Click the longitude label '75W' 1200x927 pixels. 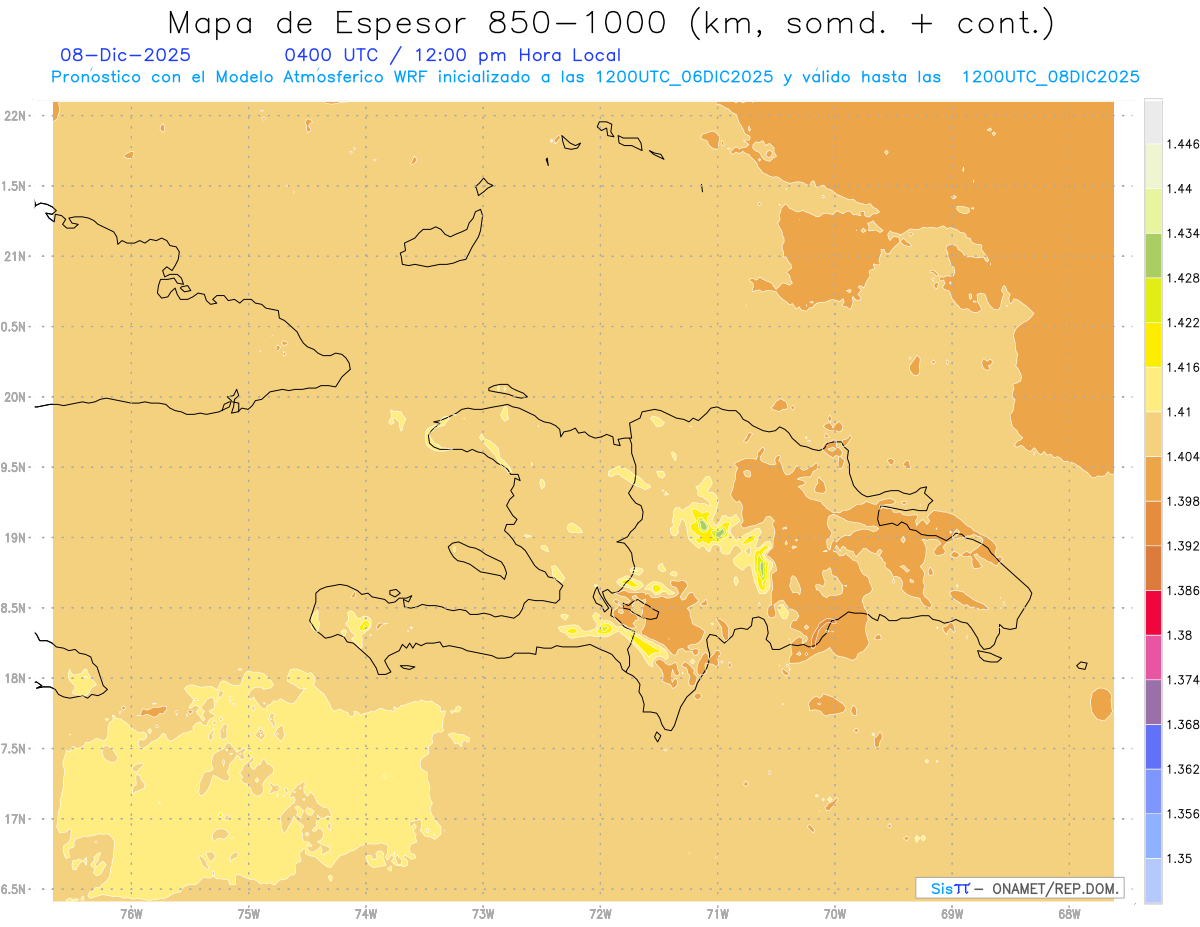coord(249,913)
